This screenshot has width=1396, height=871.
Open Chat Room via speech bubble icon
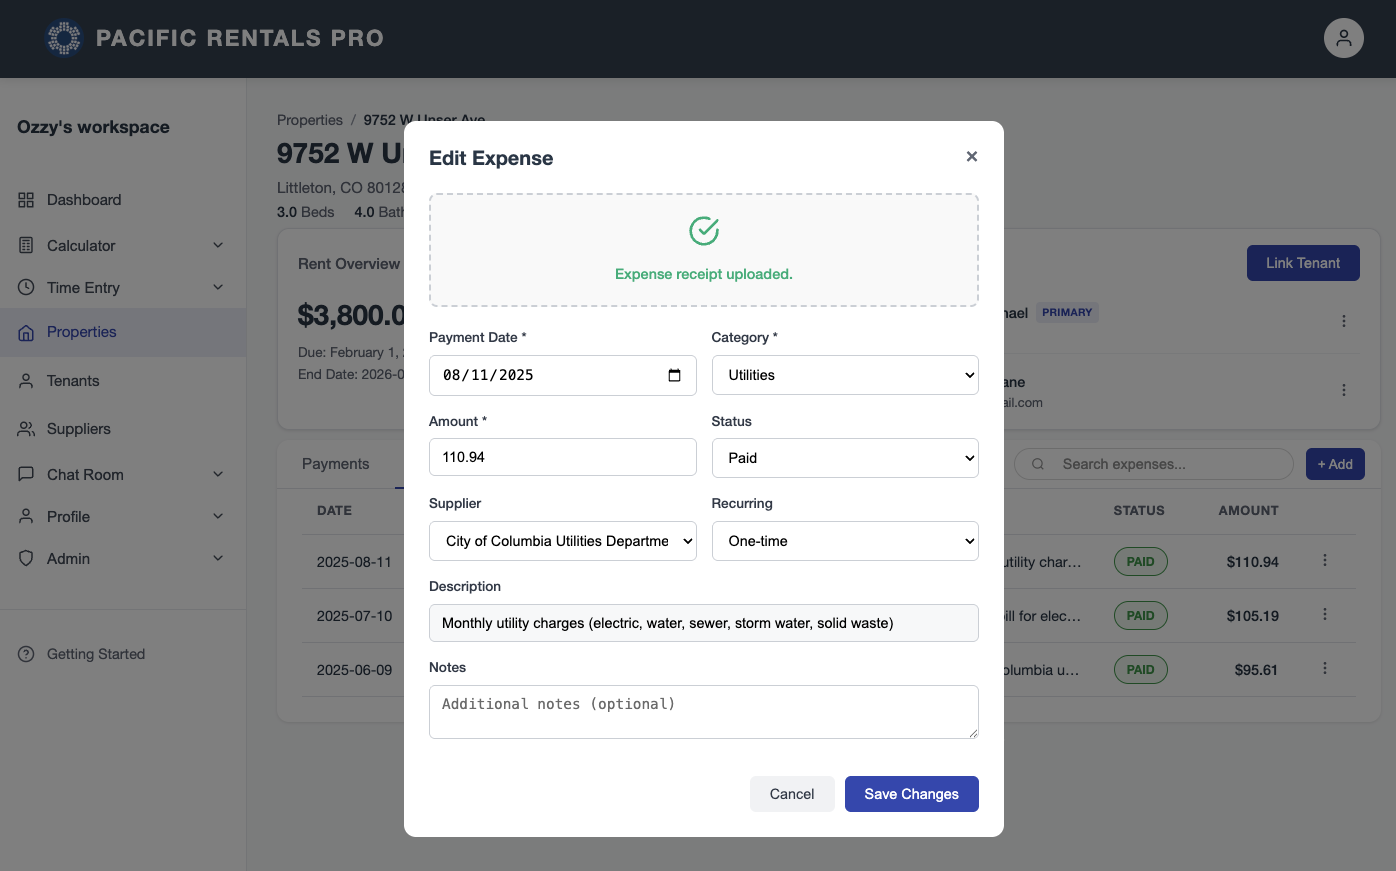point(26,474)
